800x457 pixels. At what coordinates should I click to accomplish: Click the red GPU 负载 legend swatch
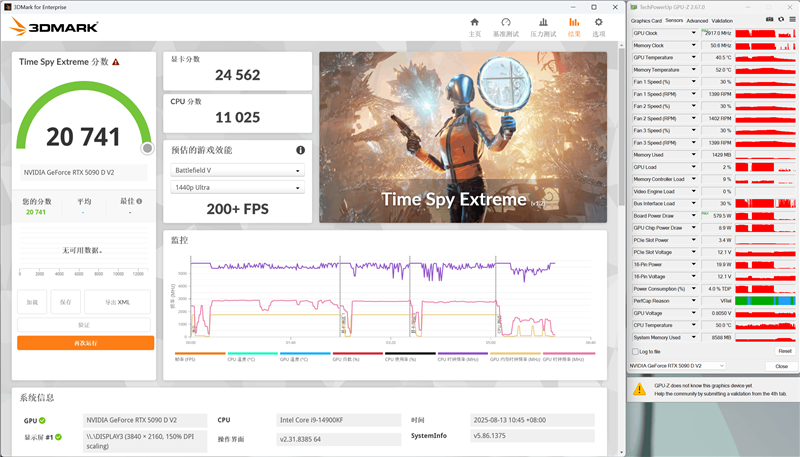[x=358, y=353]
